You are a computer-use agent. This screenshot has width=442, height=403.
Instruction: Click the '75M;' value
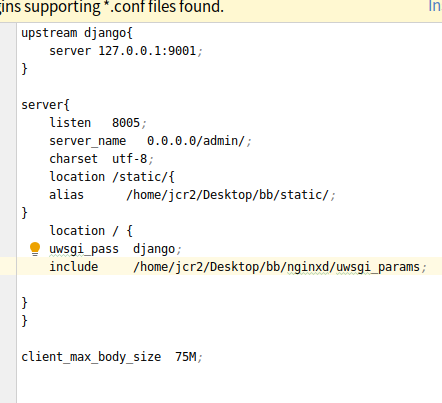coord(189,357)
